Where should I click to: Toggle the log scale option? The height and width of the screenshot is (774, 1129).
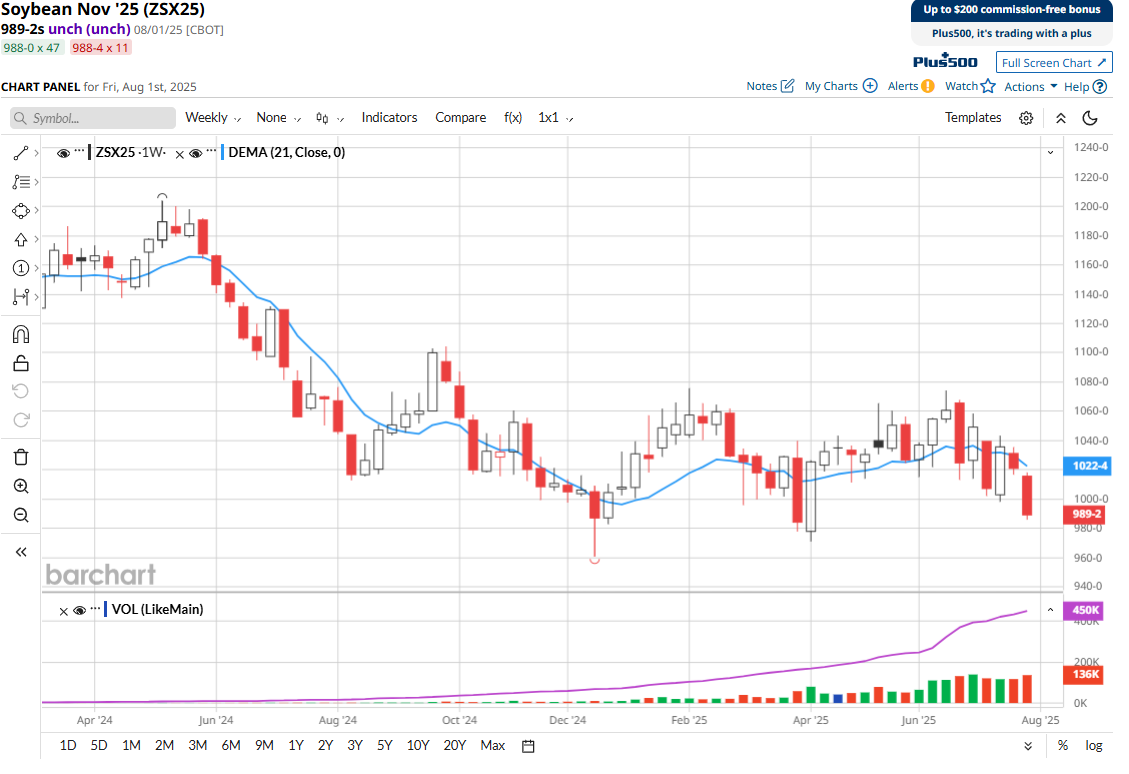coord(1094,745)
